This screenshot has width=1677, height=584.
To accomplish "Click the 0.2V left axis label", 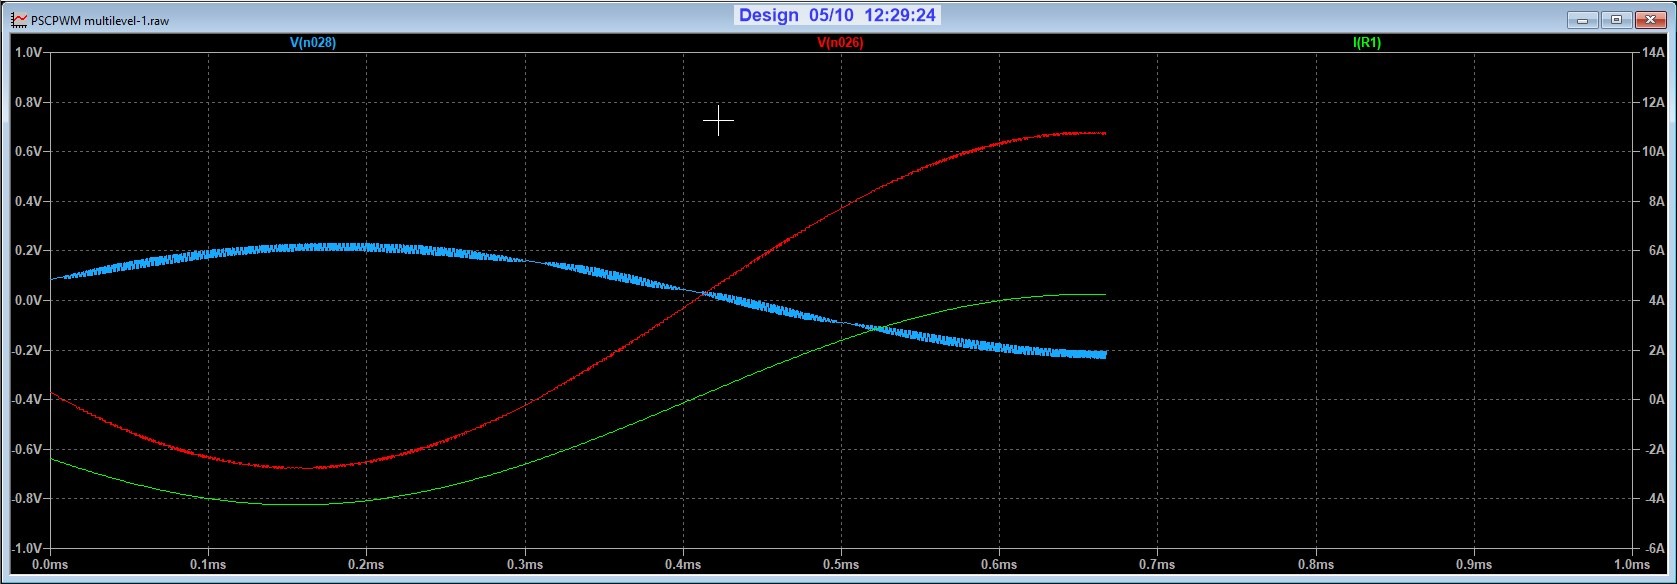I will 28,251.
